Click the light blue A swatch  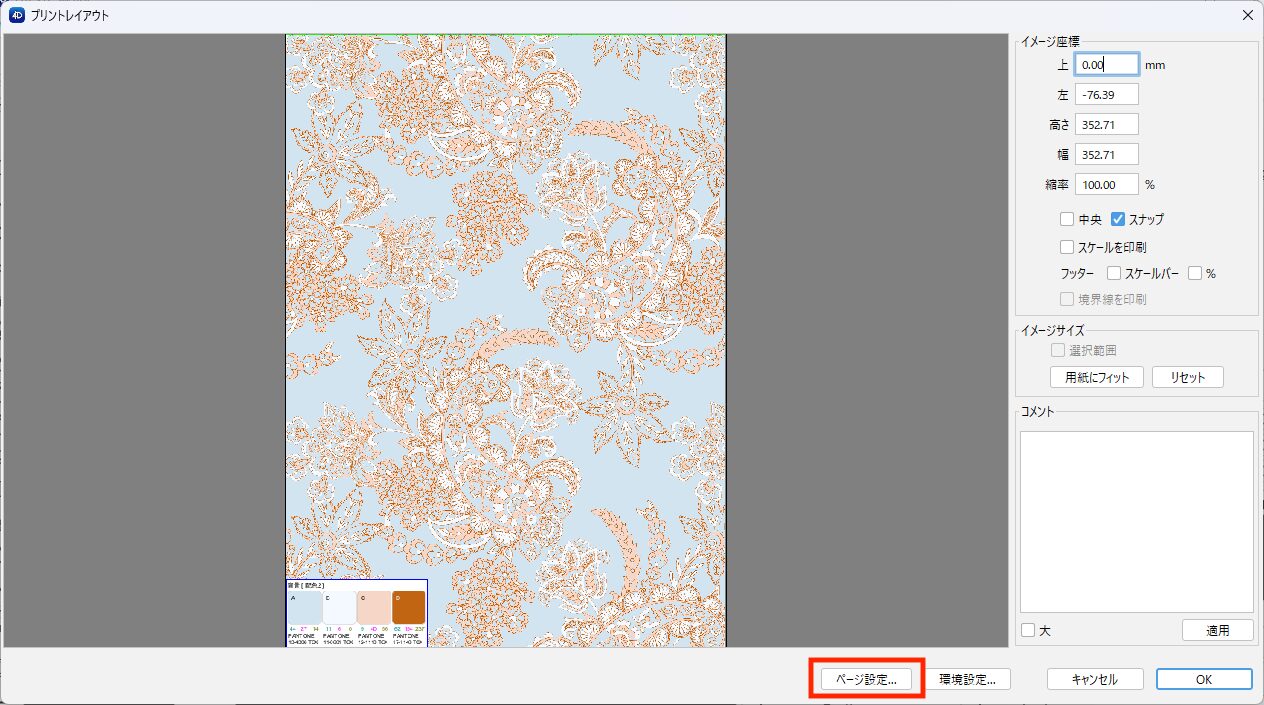coord(305,608)
